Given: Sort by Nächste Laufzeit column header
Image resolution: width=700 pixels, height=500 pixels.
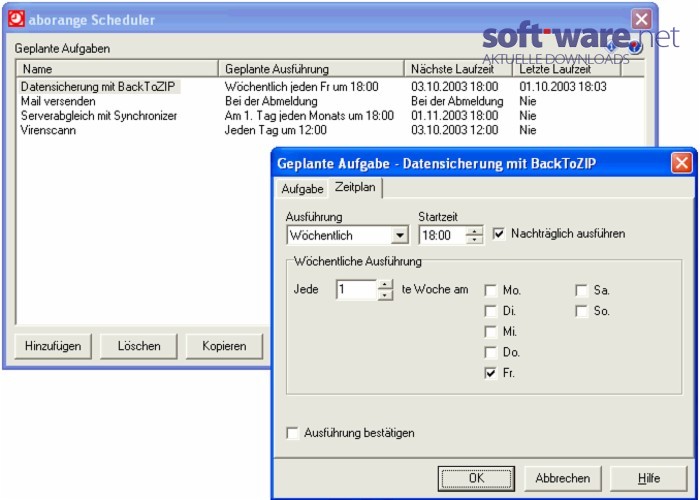Looking at the screenshot, I should click(x=458, y=69).
